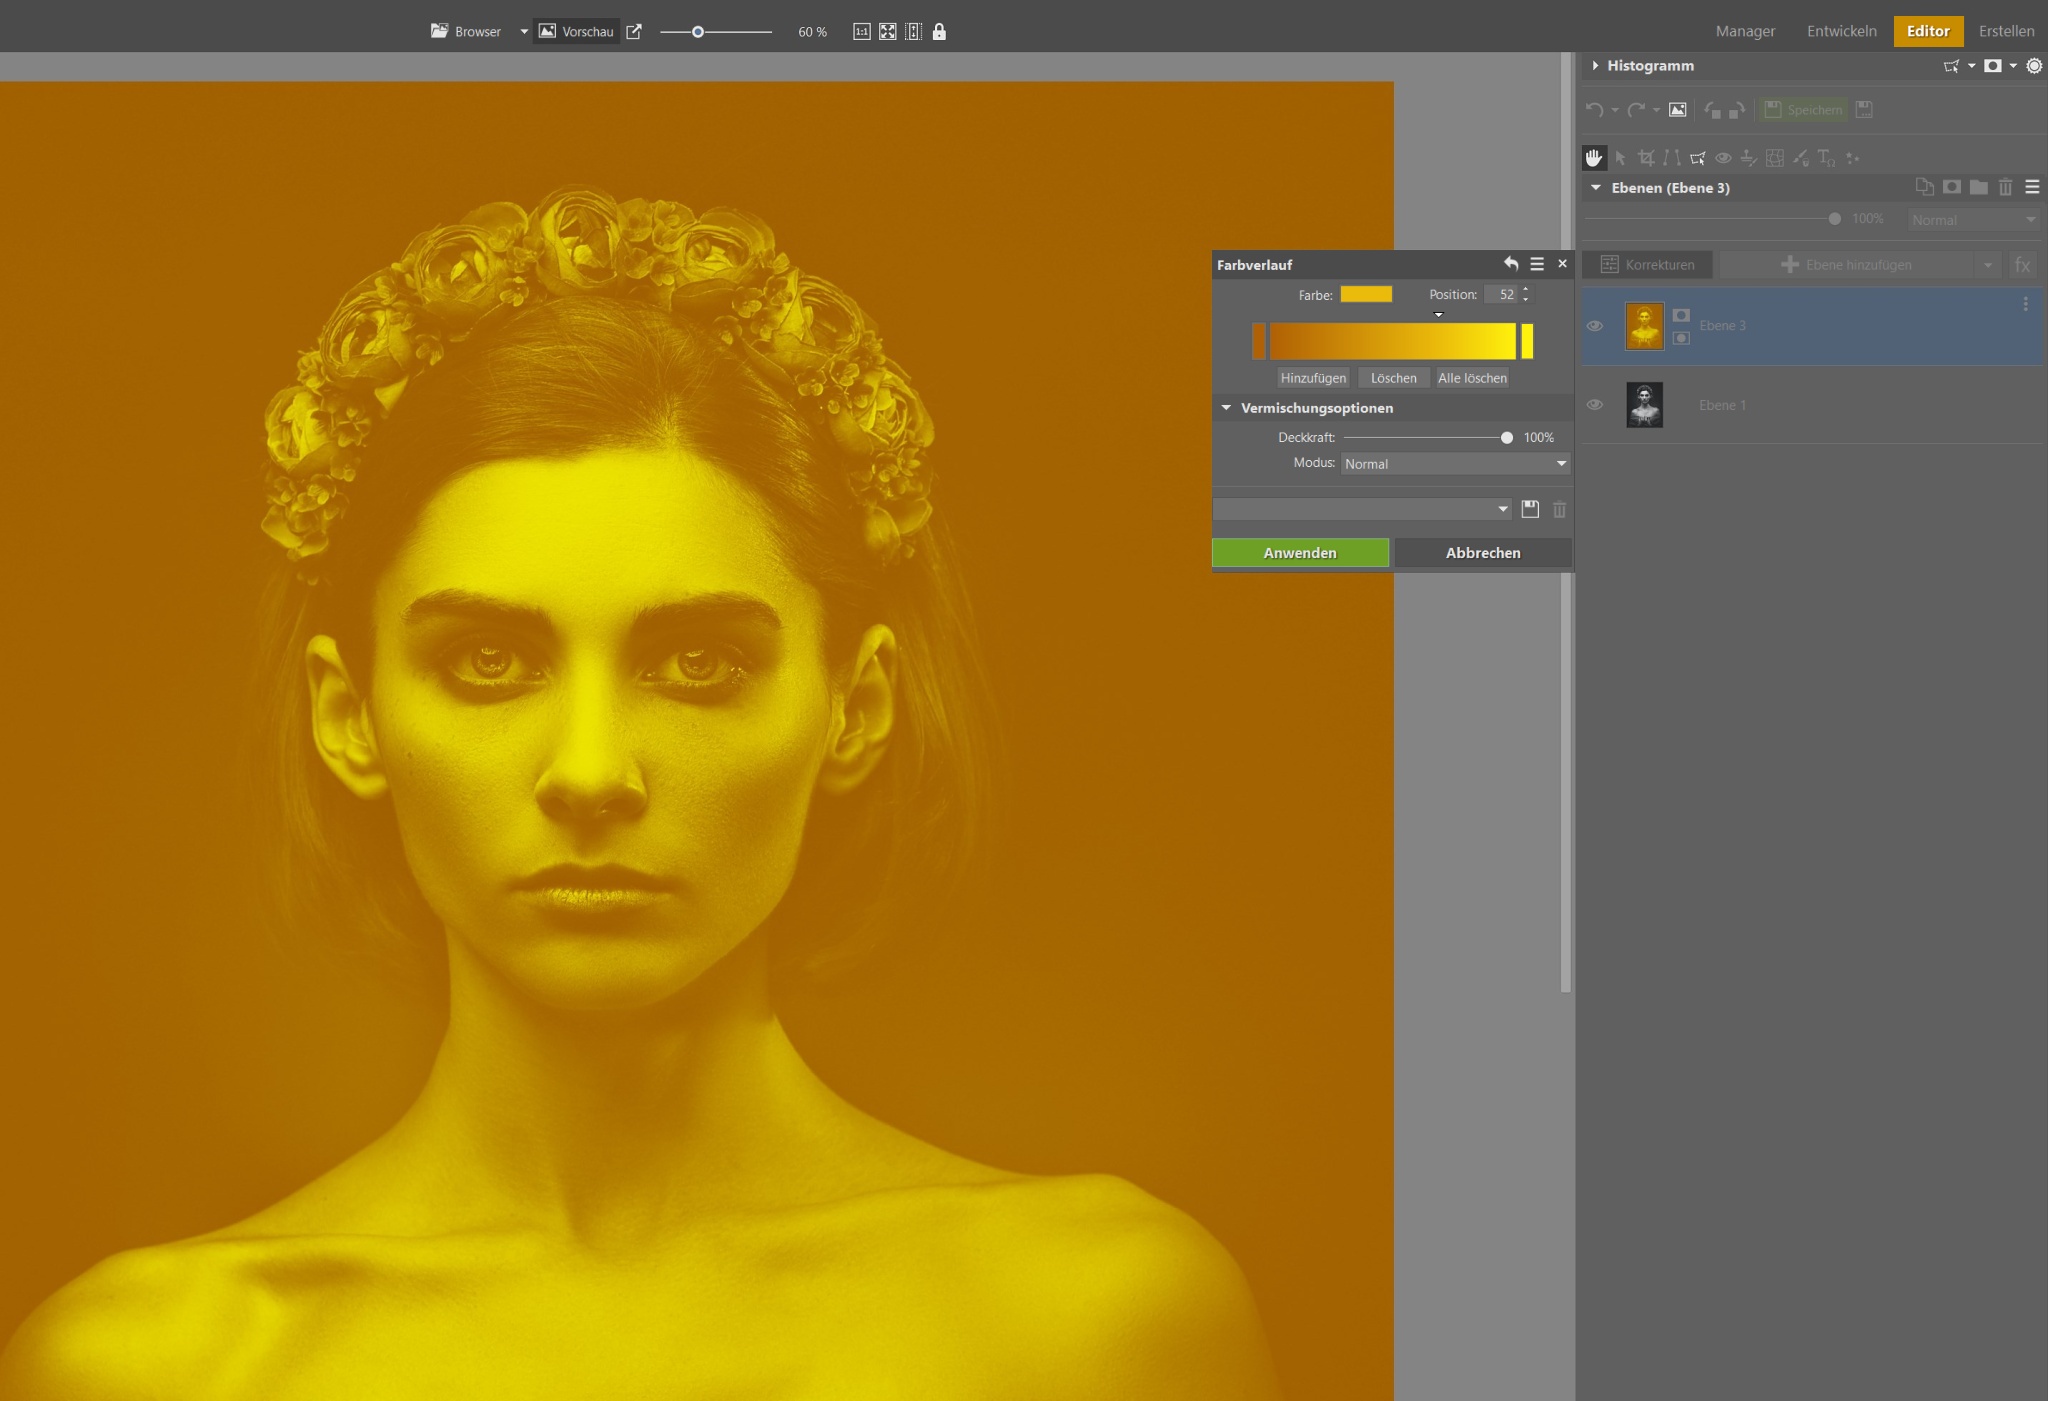
Task: Select the polygon selection tool in toolbar
Action: [1697, 158]
